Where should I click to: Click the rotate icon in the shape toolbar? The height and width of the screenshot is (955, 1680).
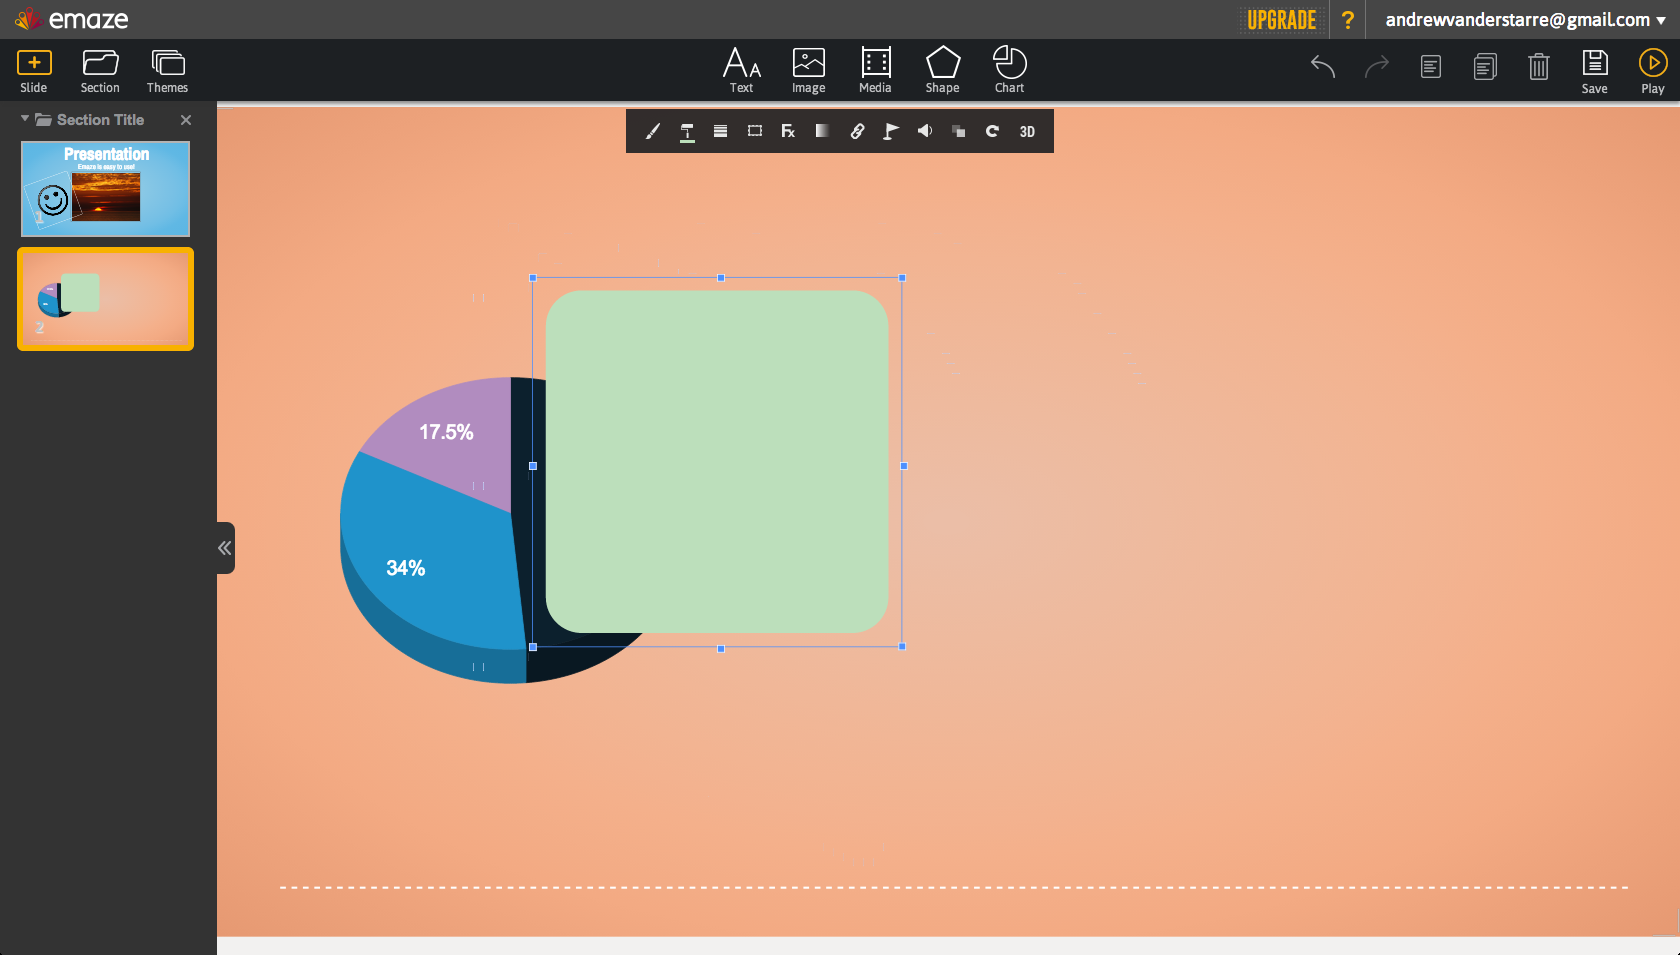(x=992, y=131)
